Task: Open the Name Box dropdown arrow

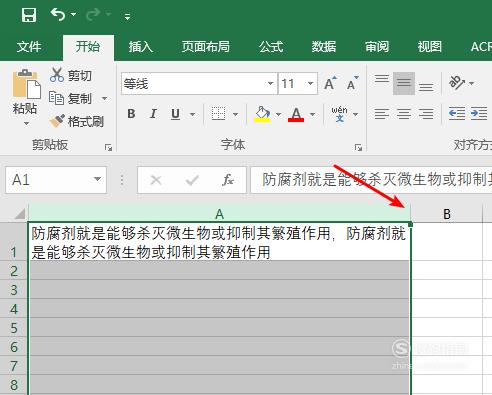Action: [x=97, y=179]
